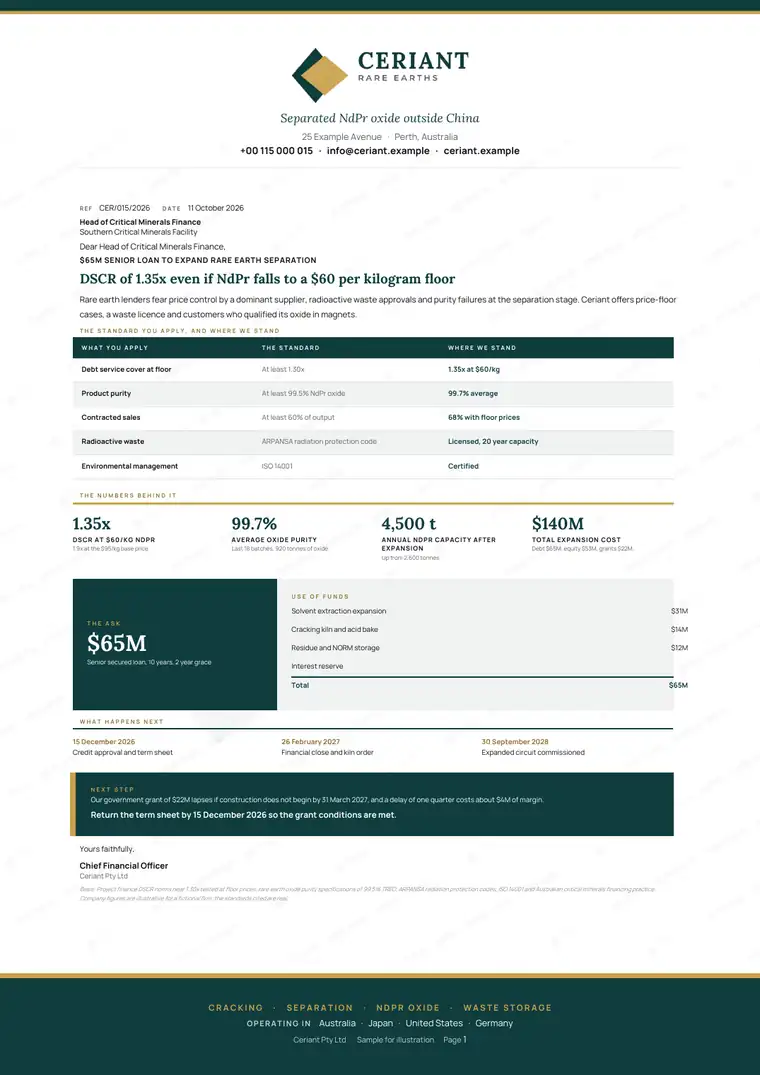Click the 'Chief Financial Officer' signature
The image size is (760, 1075).
(x=123, y=866)
